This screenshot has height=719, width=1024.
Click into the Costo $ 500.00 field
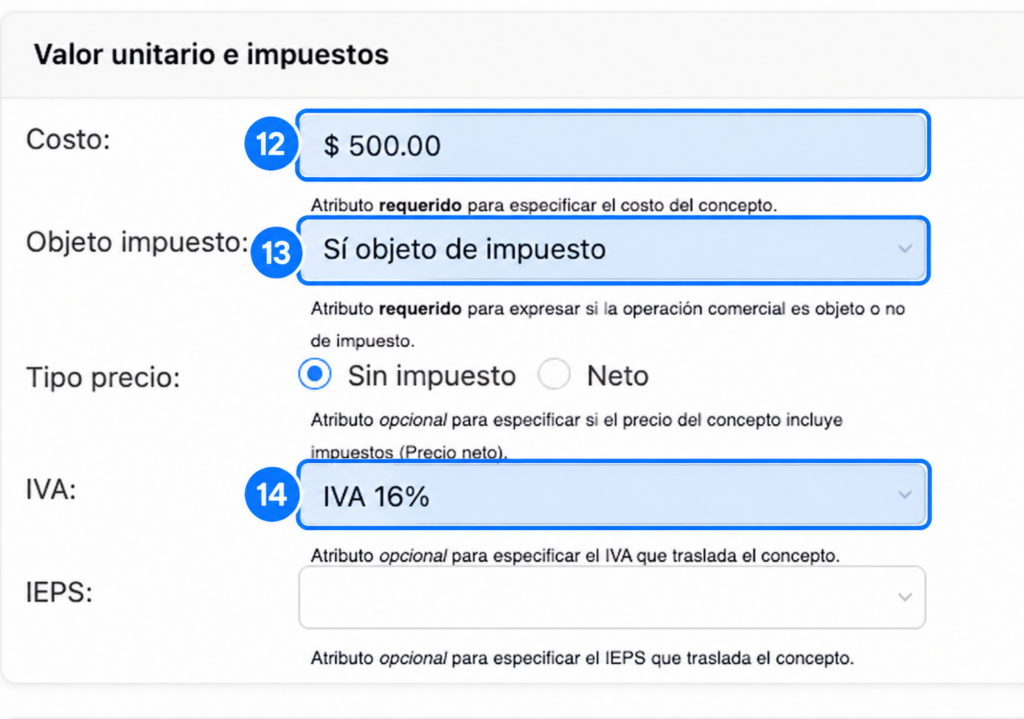pyautogui.click(x=613, y=145)
